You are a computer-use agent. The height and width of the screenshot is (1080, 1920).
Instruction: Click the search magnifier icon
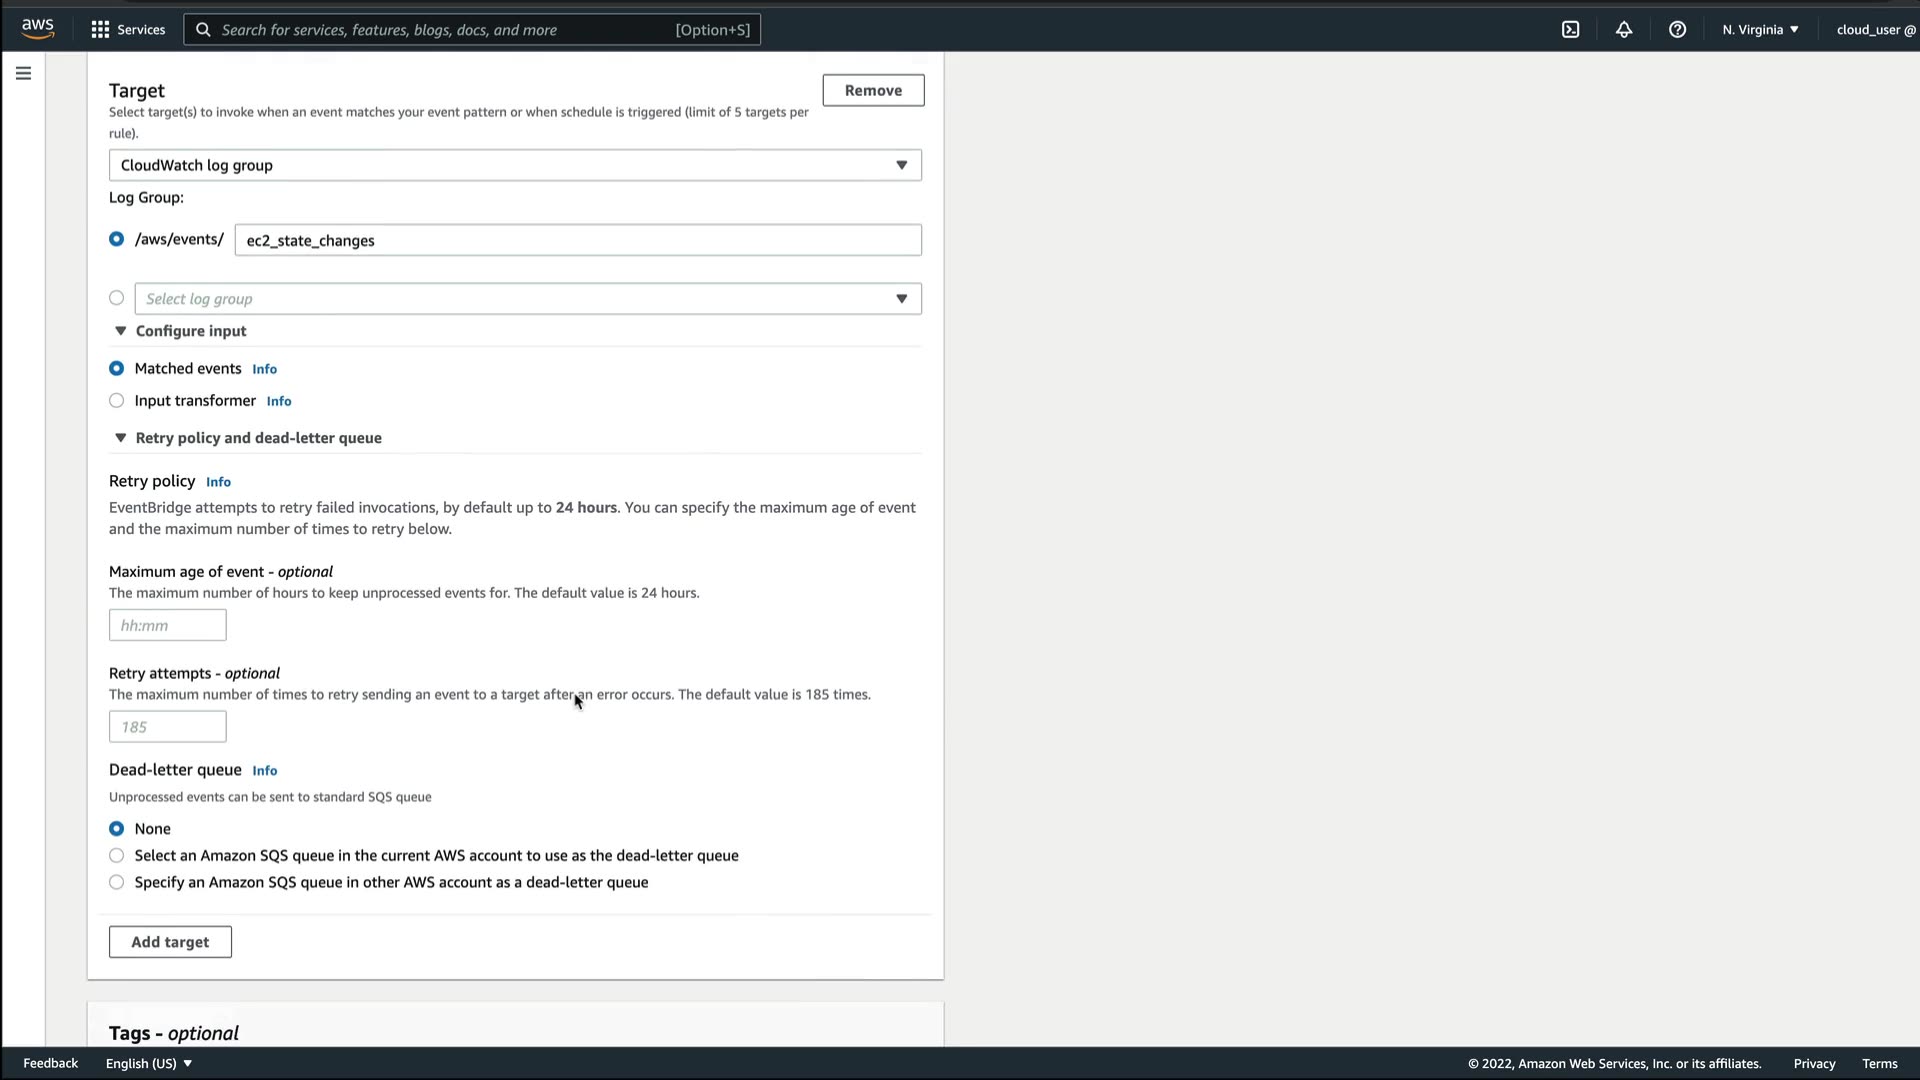coord(203,30)
